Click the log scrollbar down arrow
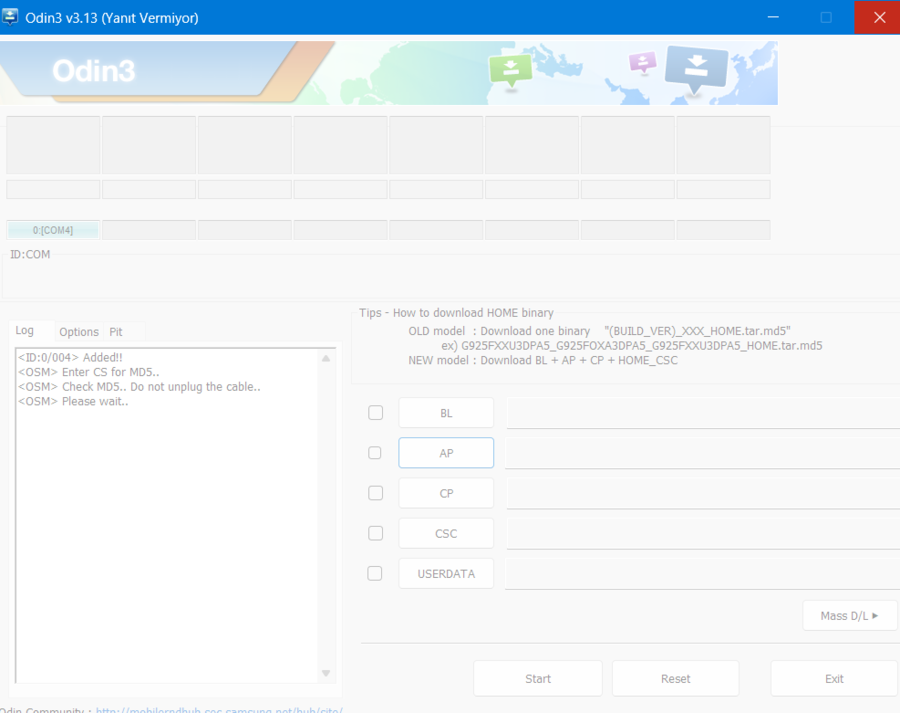 pos(326,673)
